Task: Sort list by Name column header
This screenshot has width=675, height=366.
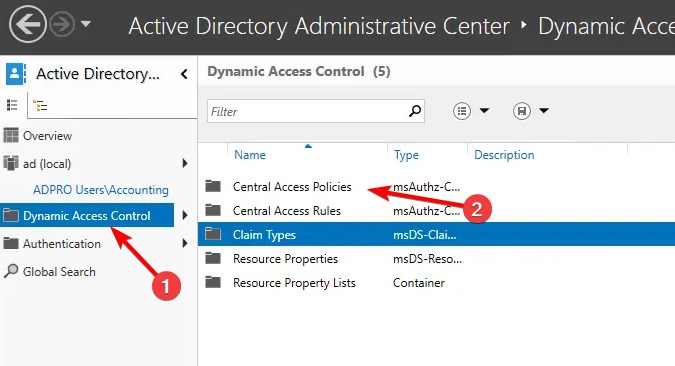Action: click(250, 155)
